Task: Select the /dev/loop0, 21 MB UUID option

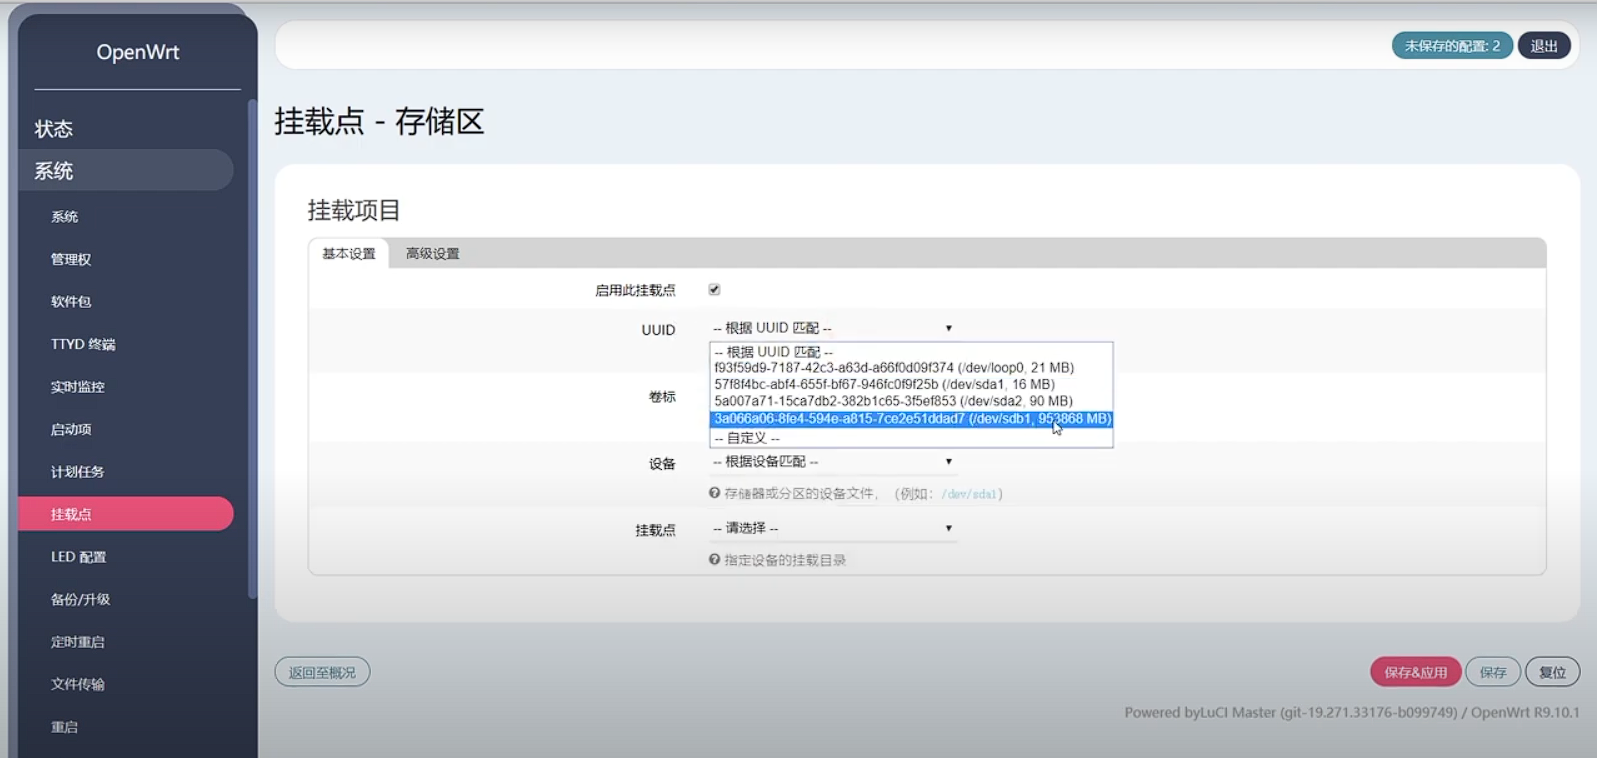Action: click(x=911, y=368)
